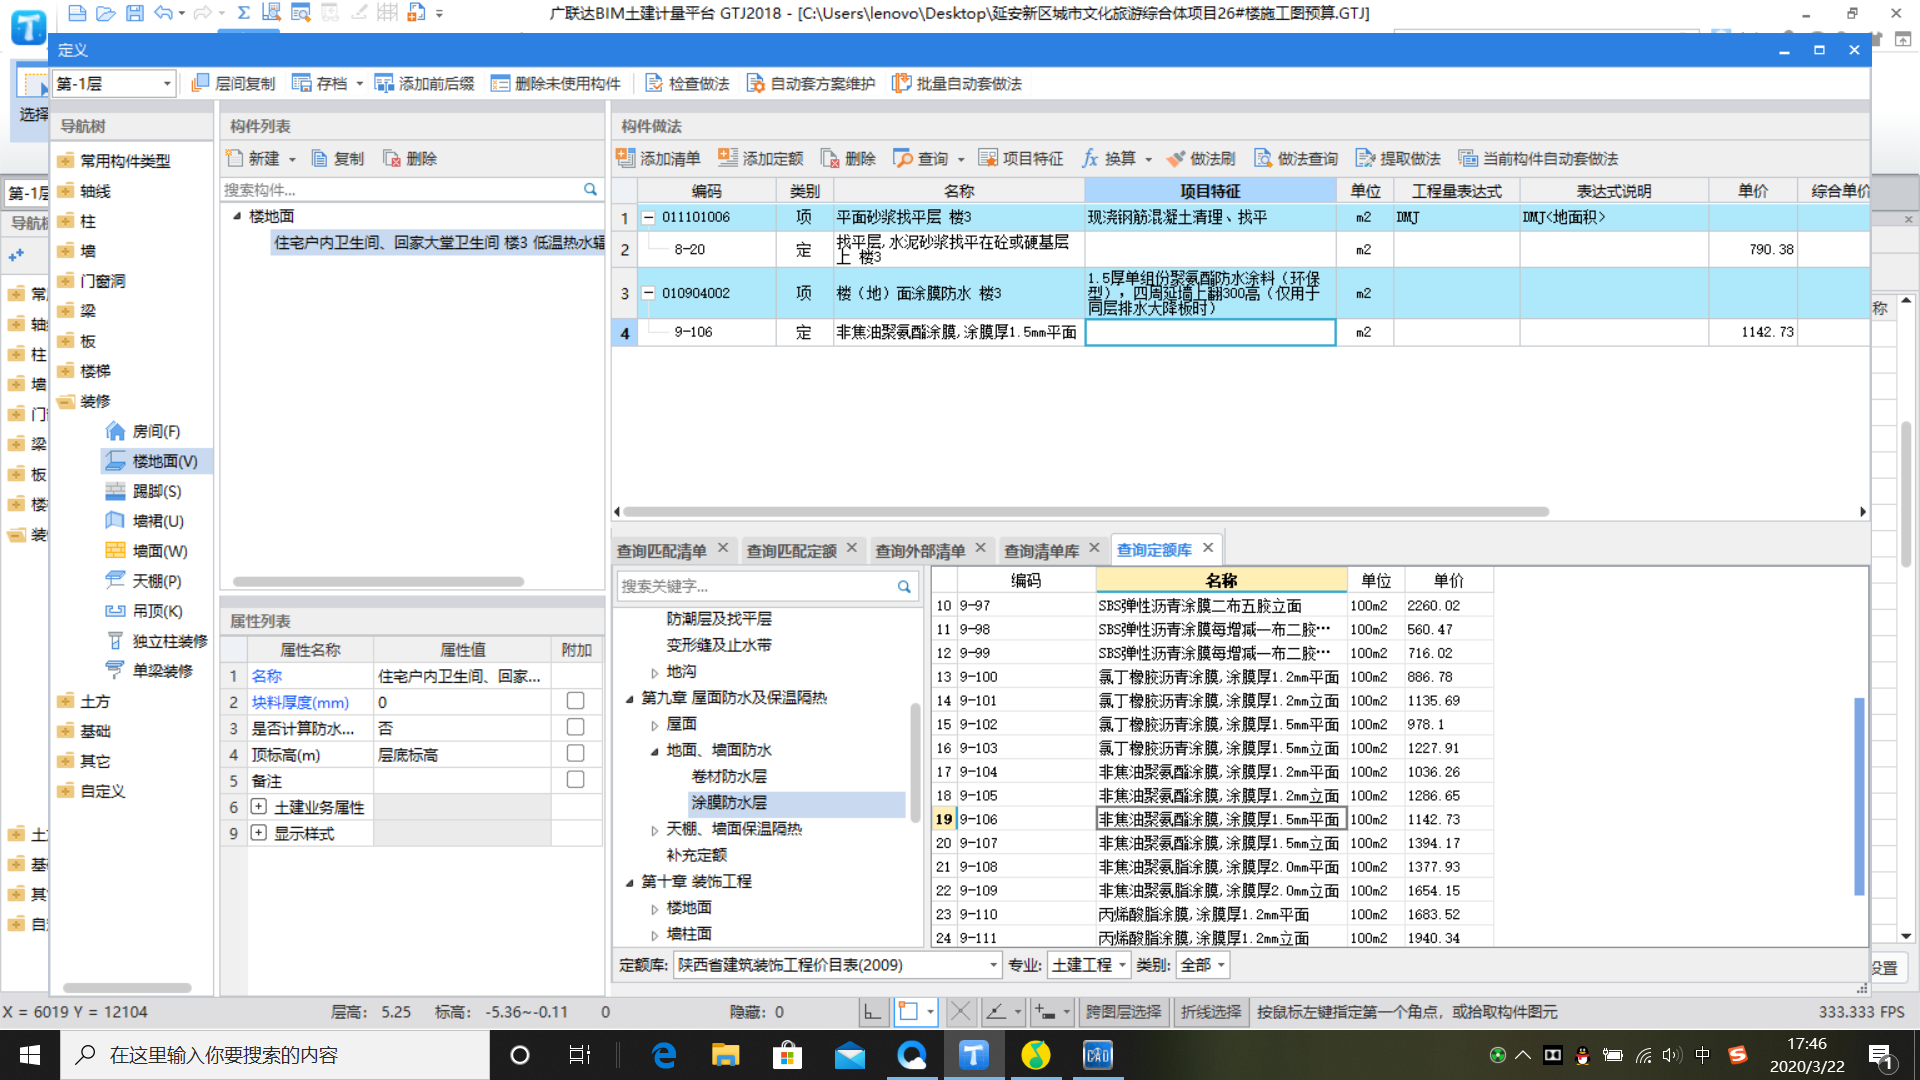Click the 搜索关键字 input field
Viewport: 1920px width, 1080px height.
pyautogui.click(x=755, y=586)
